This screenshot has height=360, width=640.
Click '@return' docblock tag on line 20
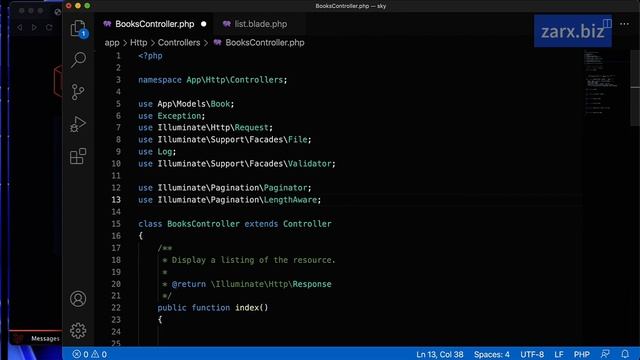(x=189, y=284)
